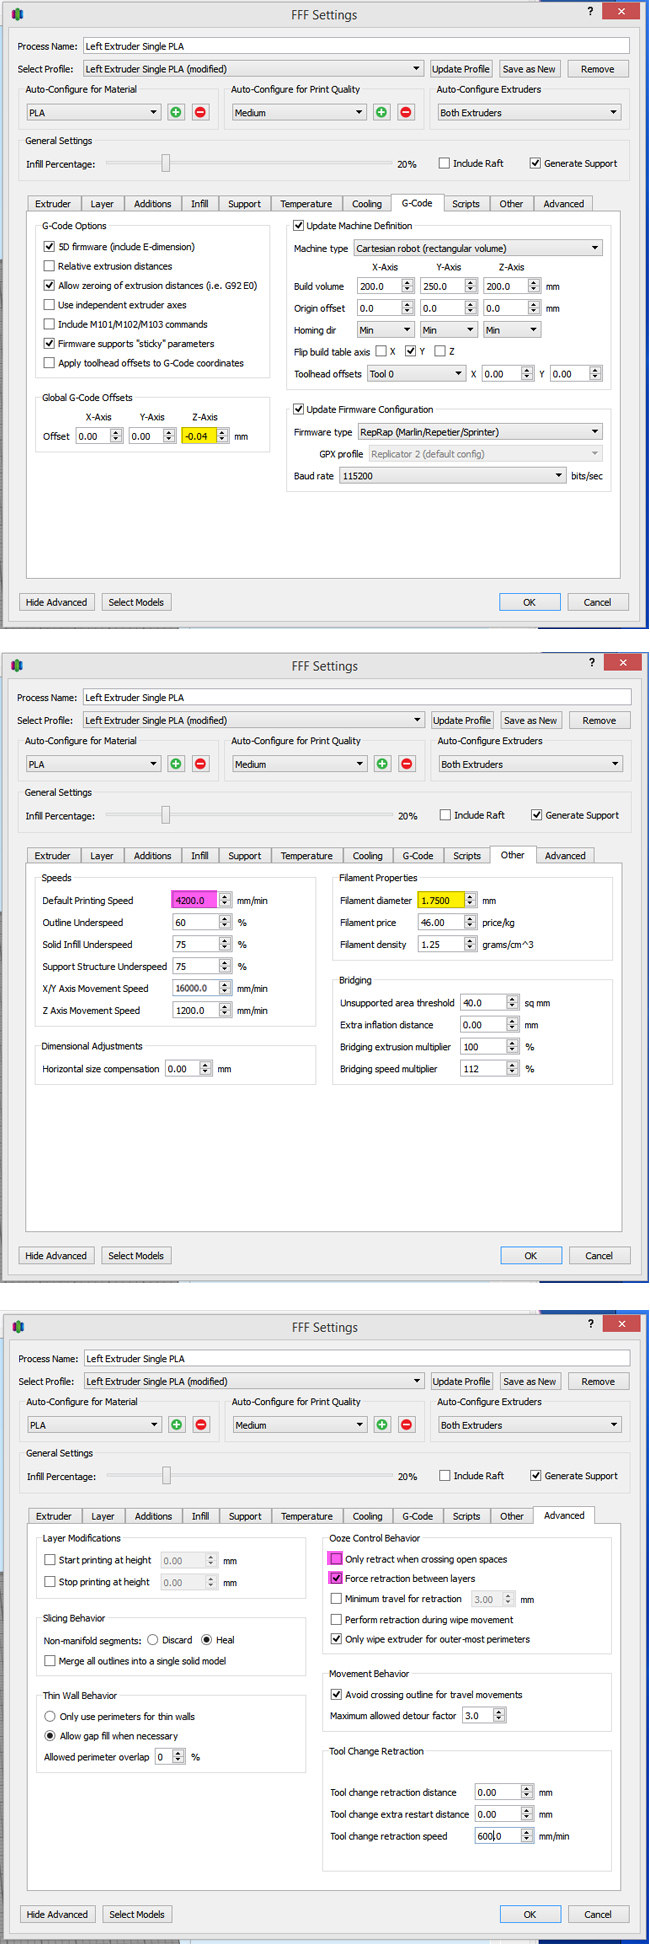Image resolution: width=650 pixels, height=1944 pixels.
Task: Enable Relative extrusion distances checkbox
Action: [x=49, y=266]
